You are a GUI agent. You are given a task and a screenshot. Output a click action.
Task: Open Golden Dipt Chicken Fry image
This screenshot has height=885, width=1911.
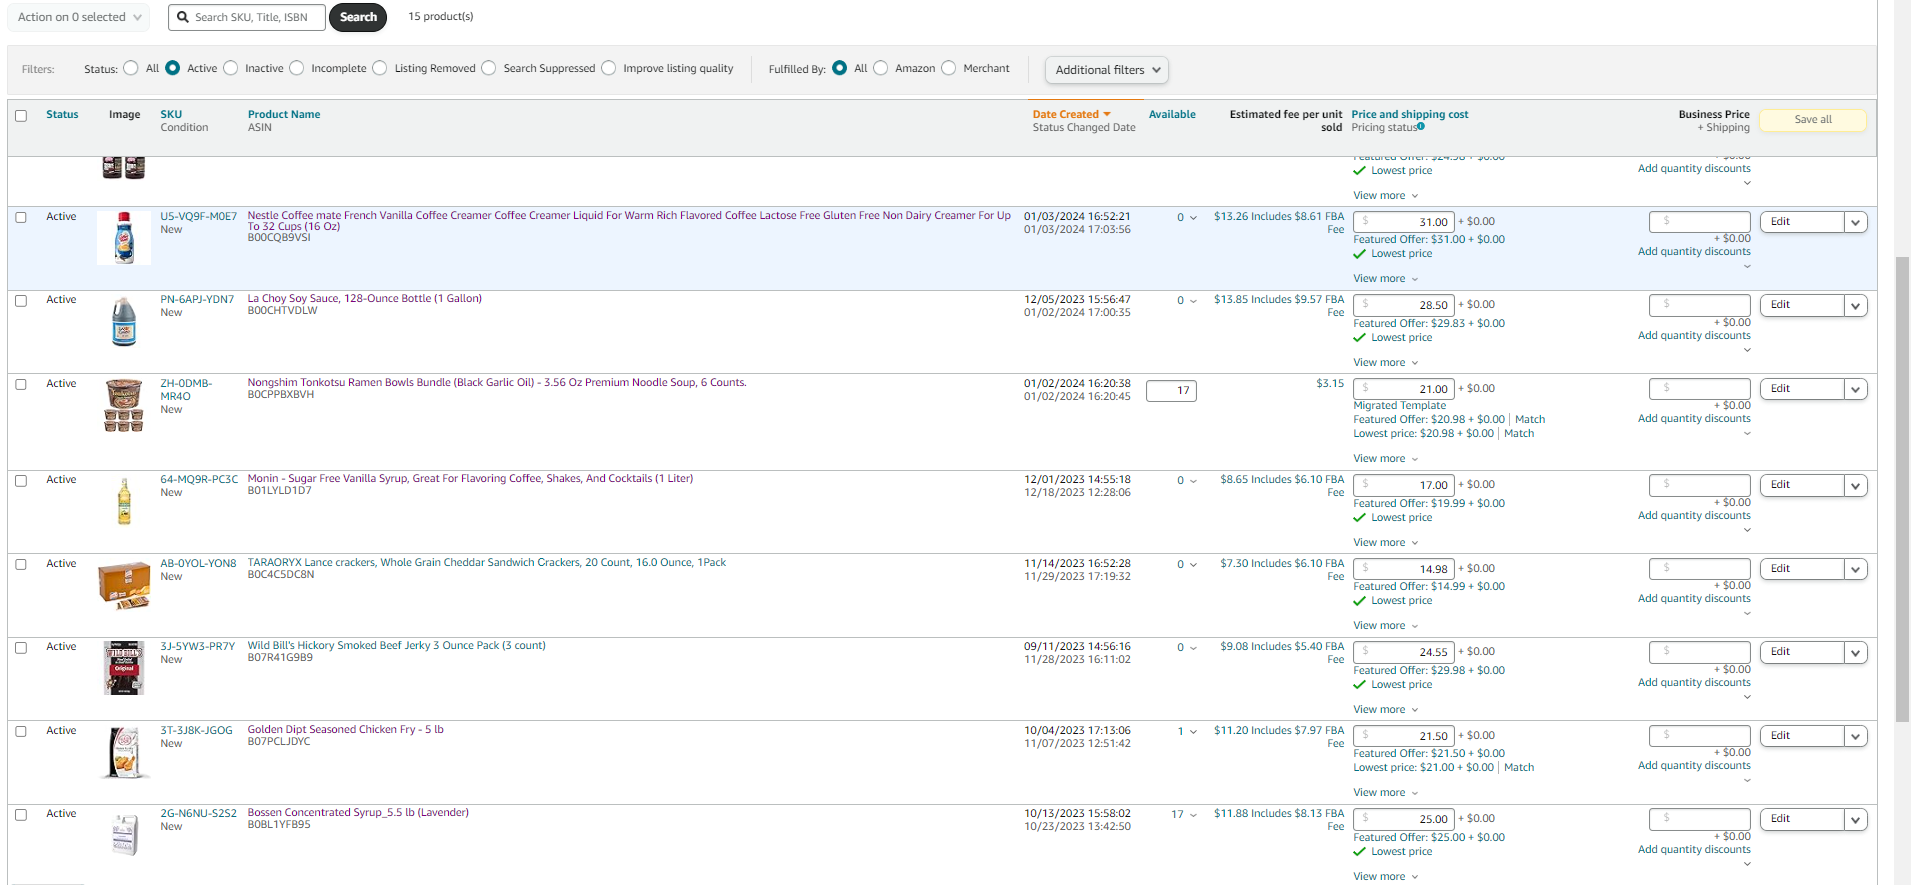124,752
